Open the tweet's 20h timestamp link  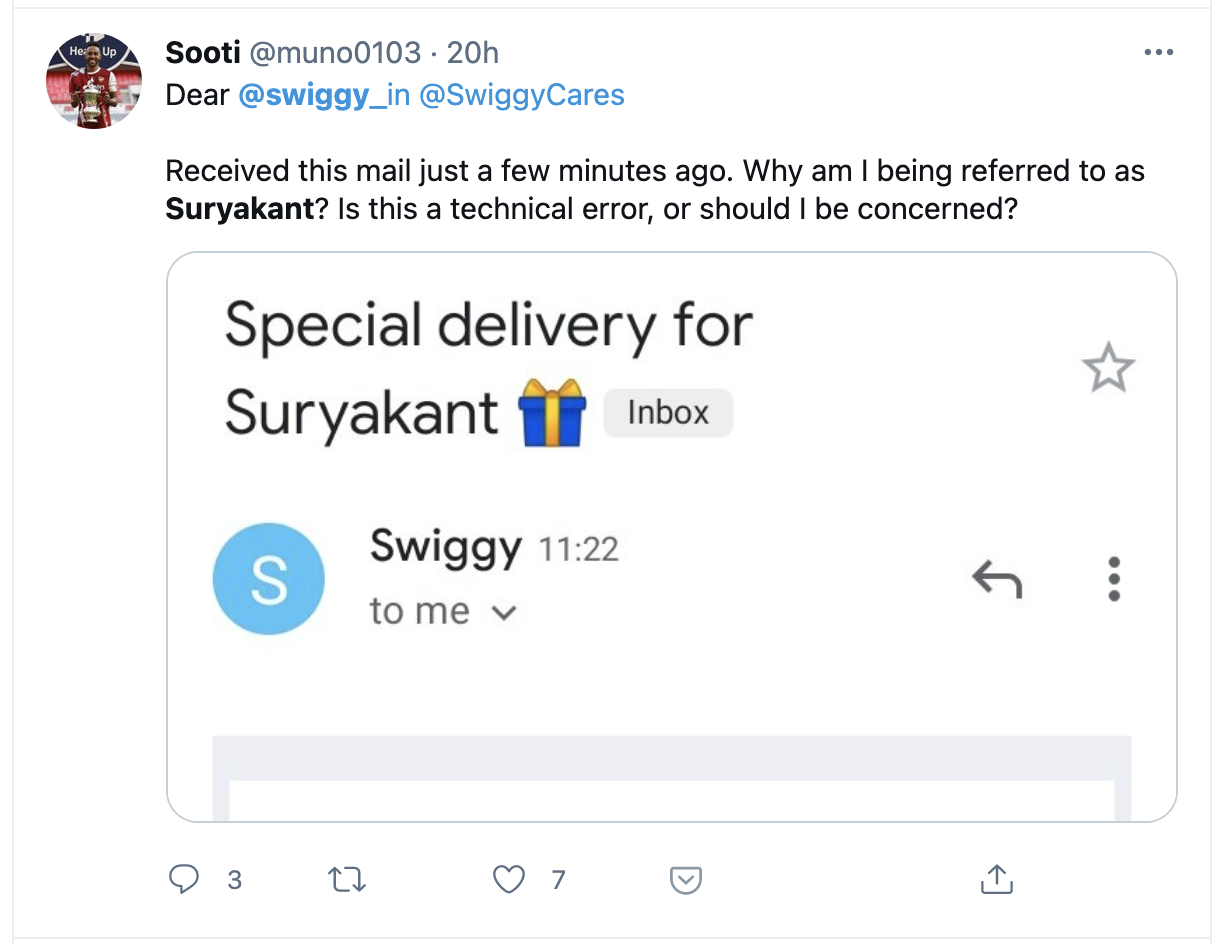[x=472, y=52]
